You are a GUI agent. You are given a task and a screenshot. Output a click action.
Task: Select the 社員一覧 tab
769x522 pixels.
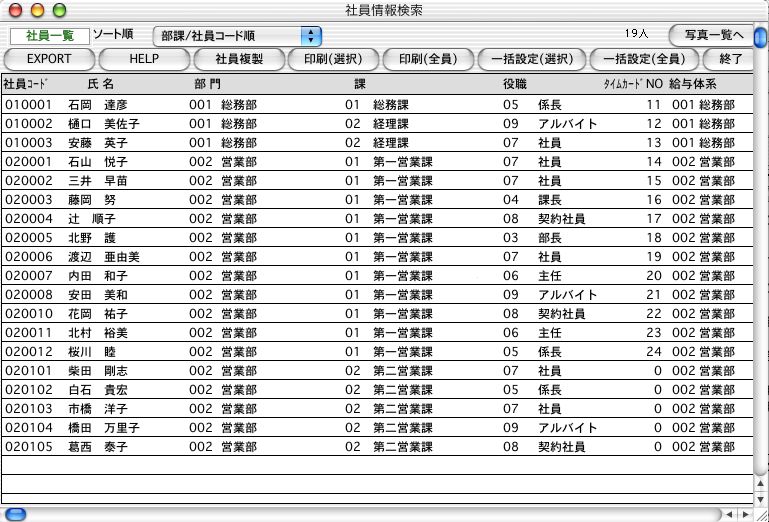[48, 36]
